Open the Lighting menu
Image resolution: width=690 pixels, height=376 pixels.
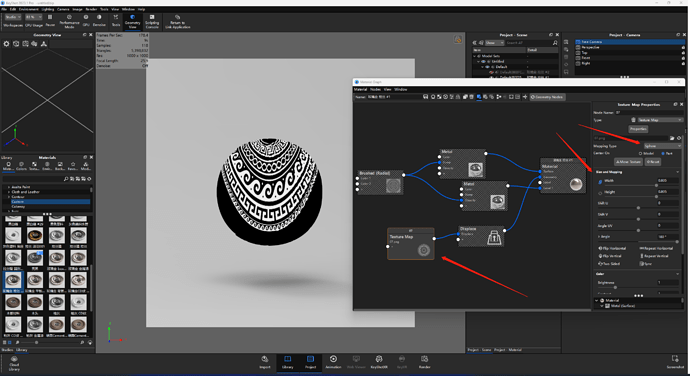point(48,9)
